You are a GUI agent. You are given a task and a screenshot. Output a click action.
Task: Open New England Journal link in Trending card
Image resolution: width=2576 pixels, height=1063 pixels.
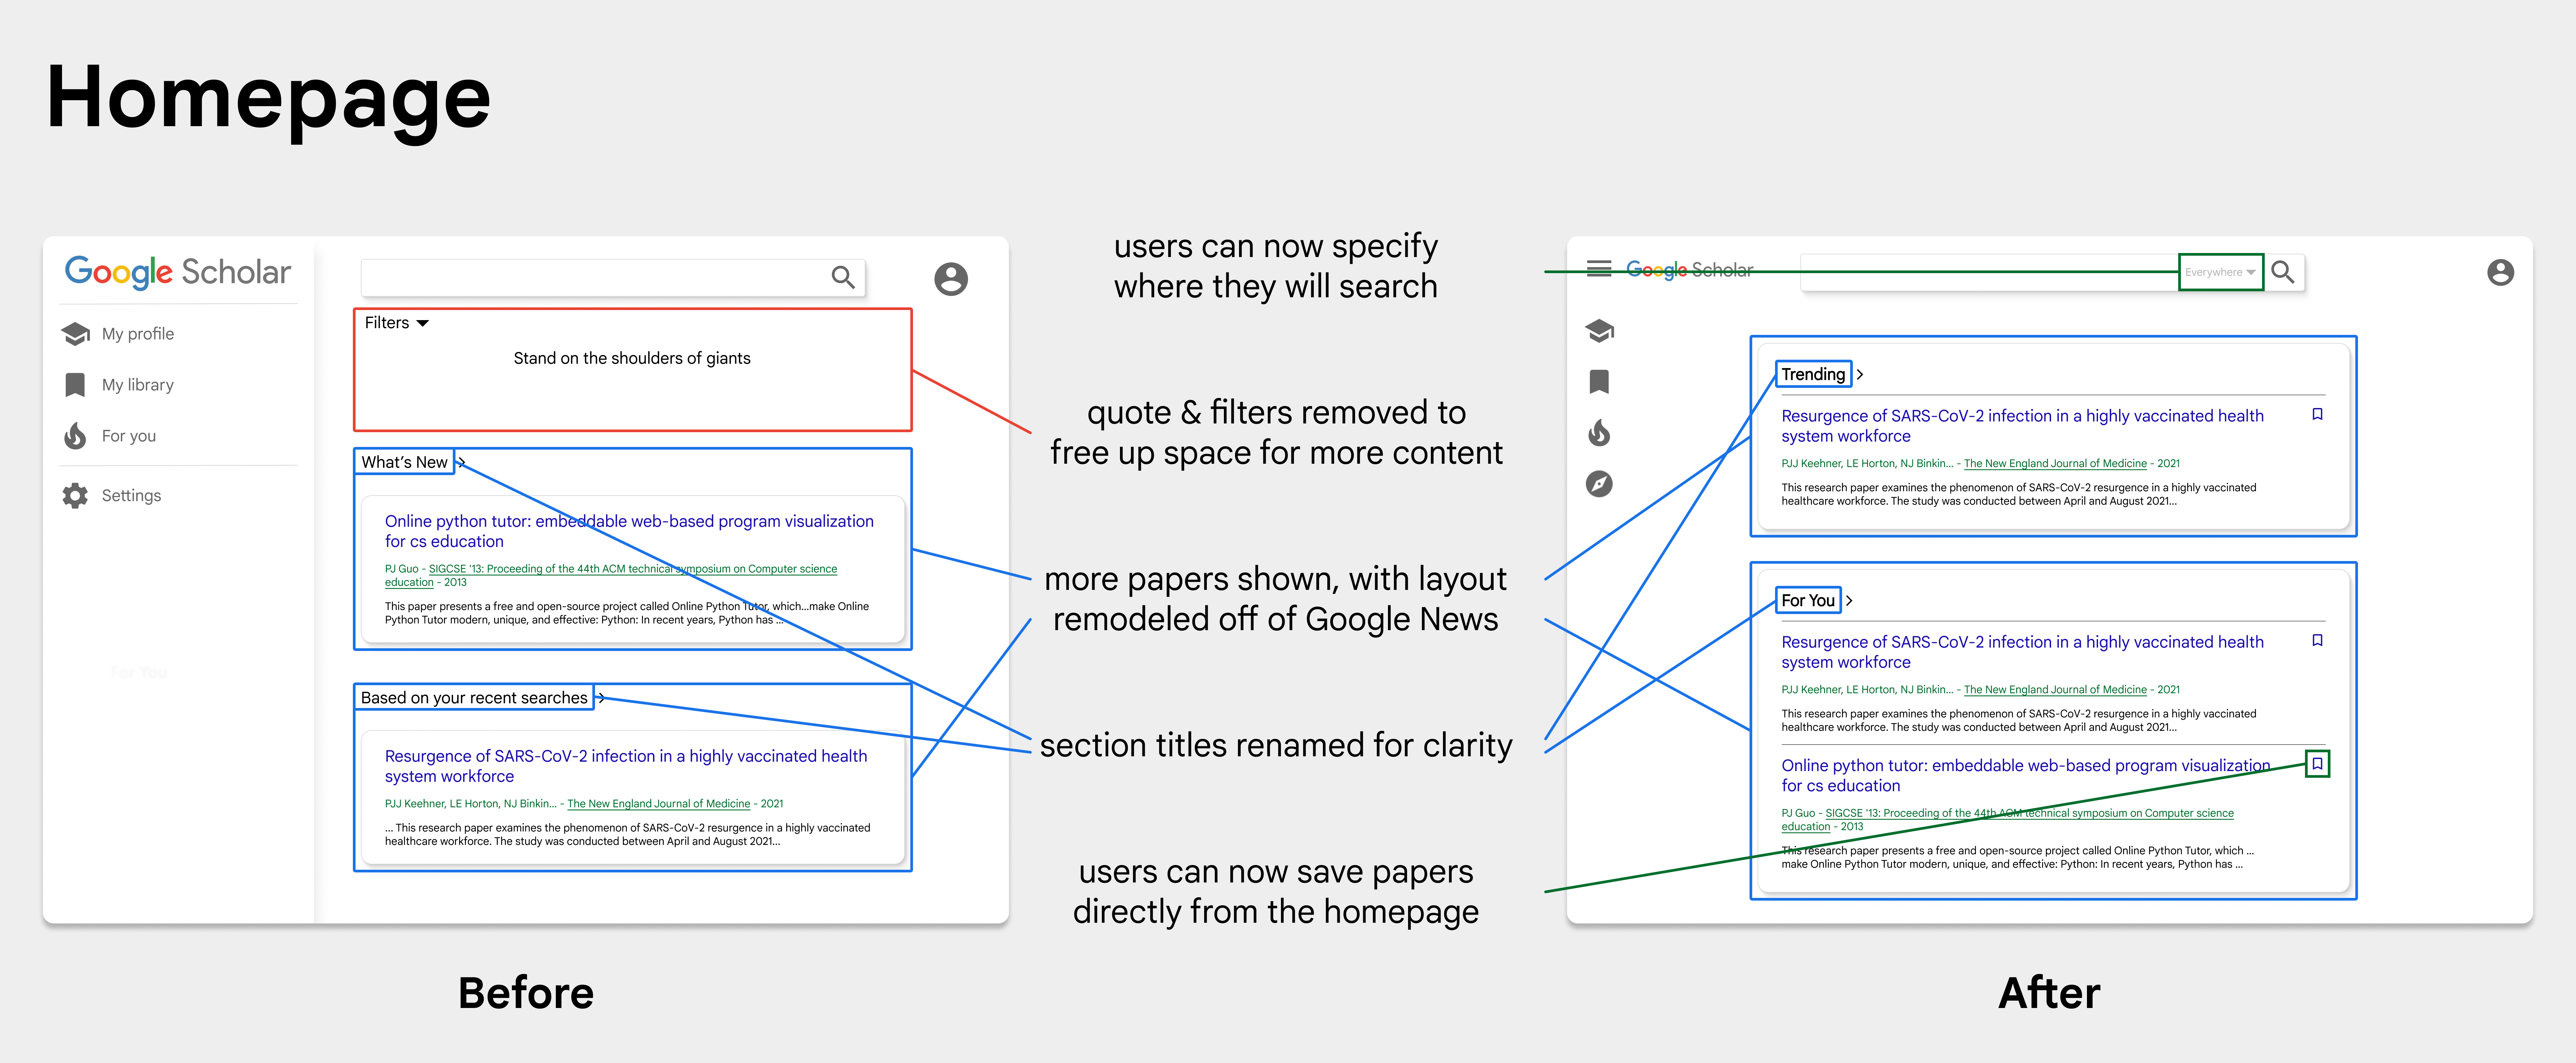click(x=2055, y=463)
